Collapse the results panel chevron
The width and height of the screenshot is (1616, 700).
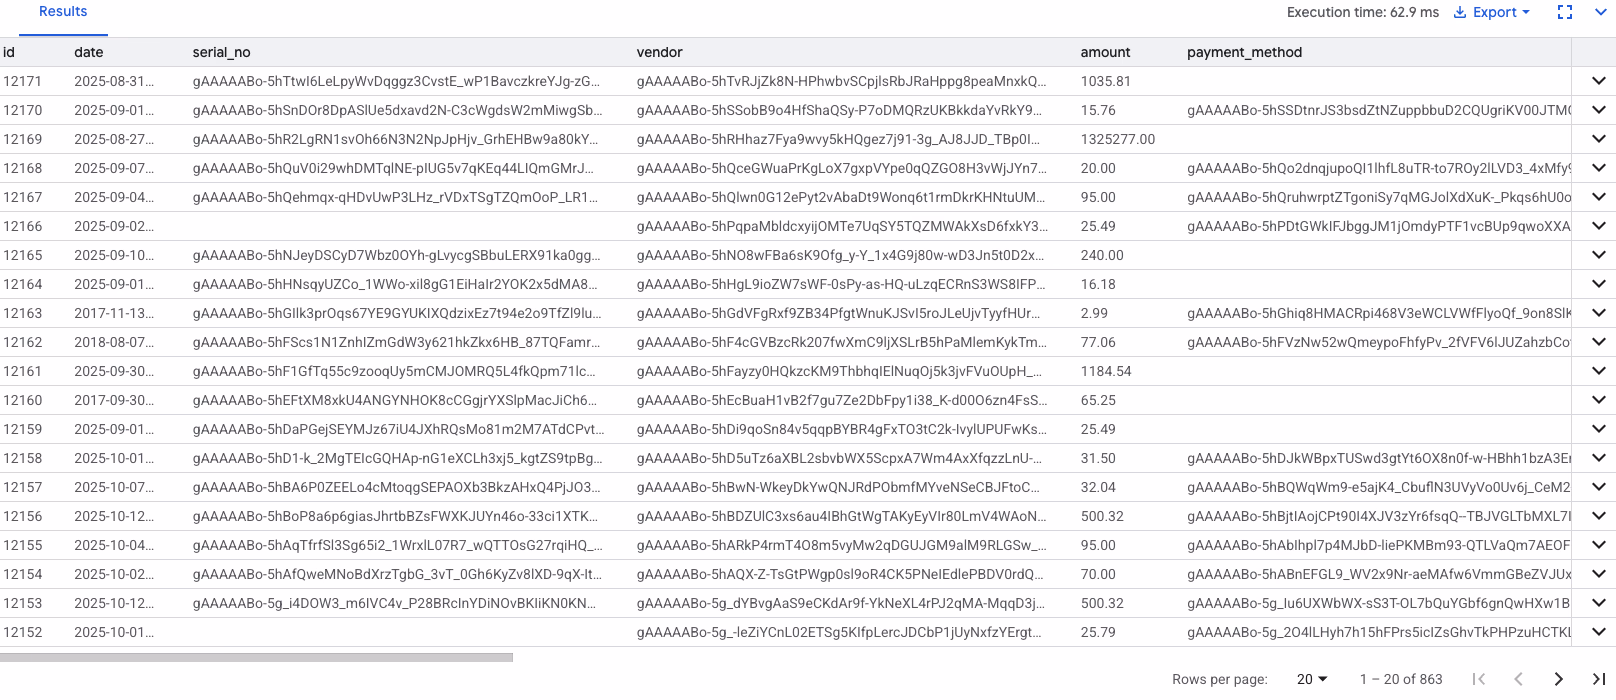(1600, 12)
